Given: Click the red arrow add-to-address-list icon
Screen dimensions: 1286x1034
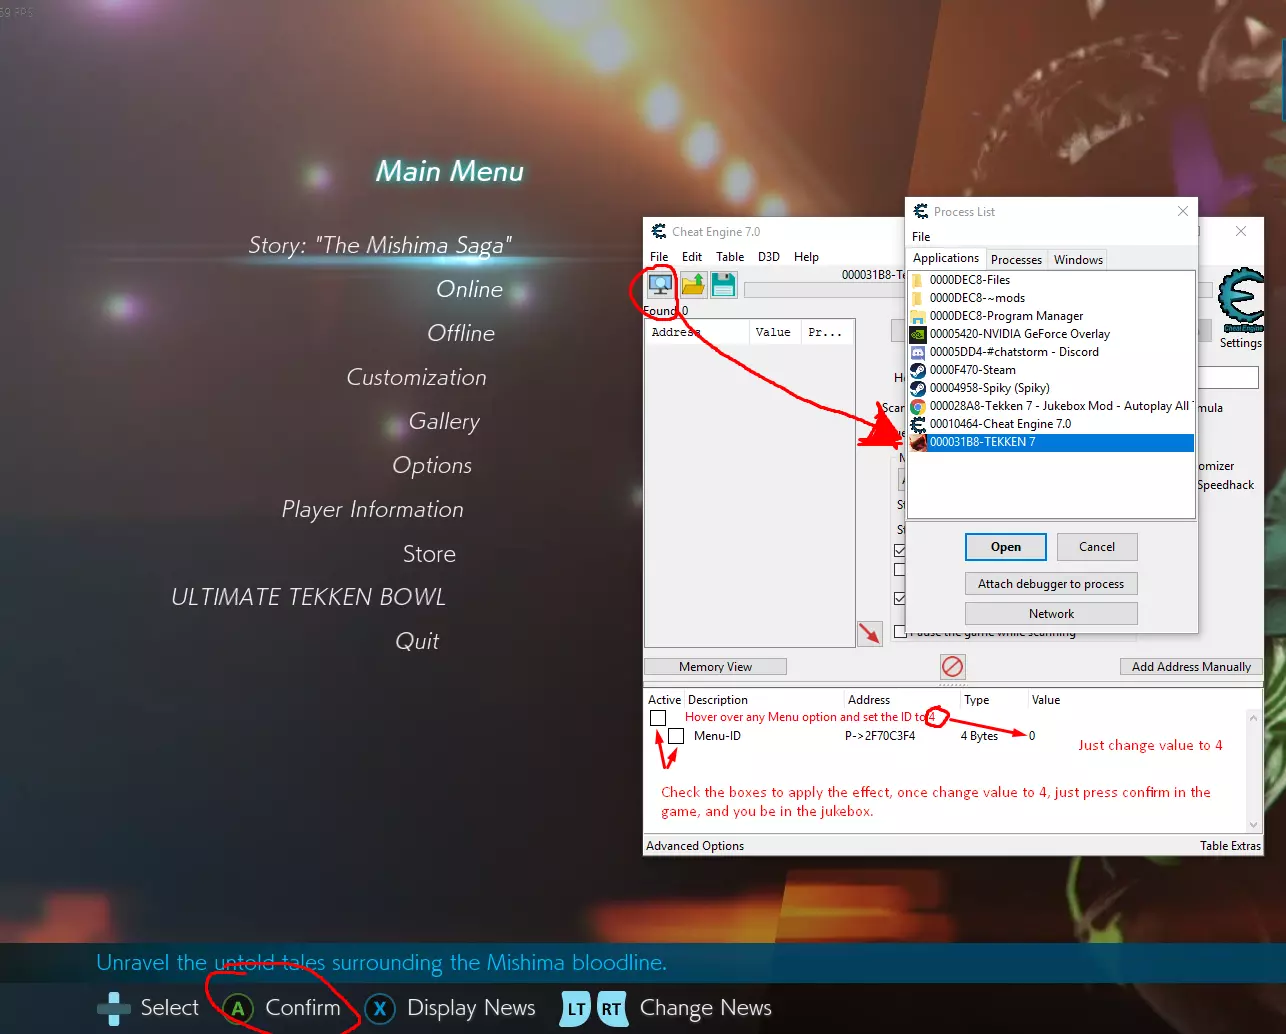Looking at the screenshot, I should coord(870,633).
